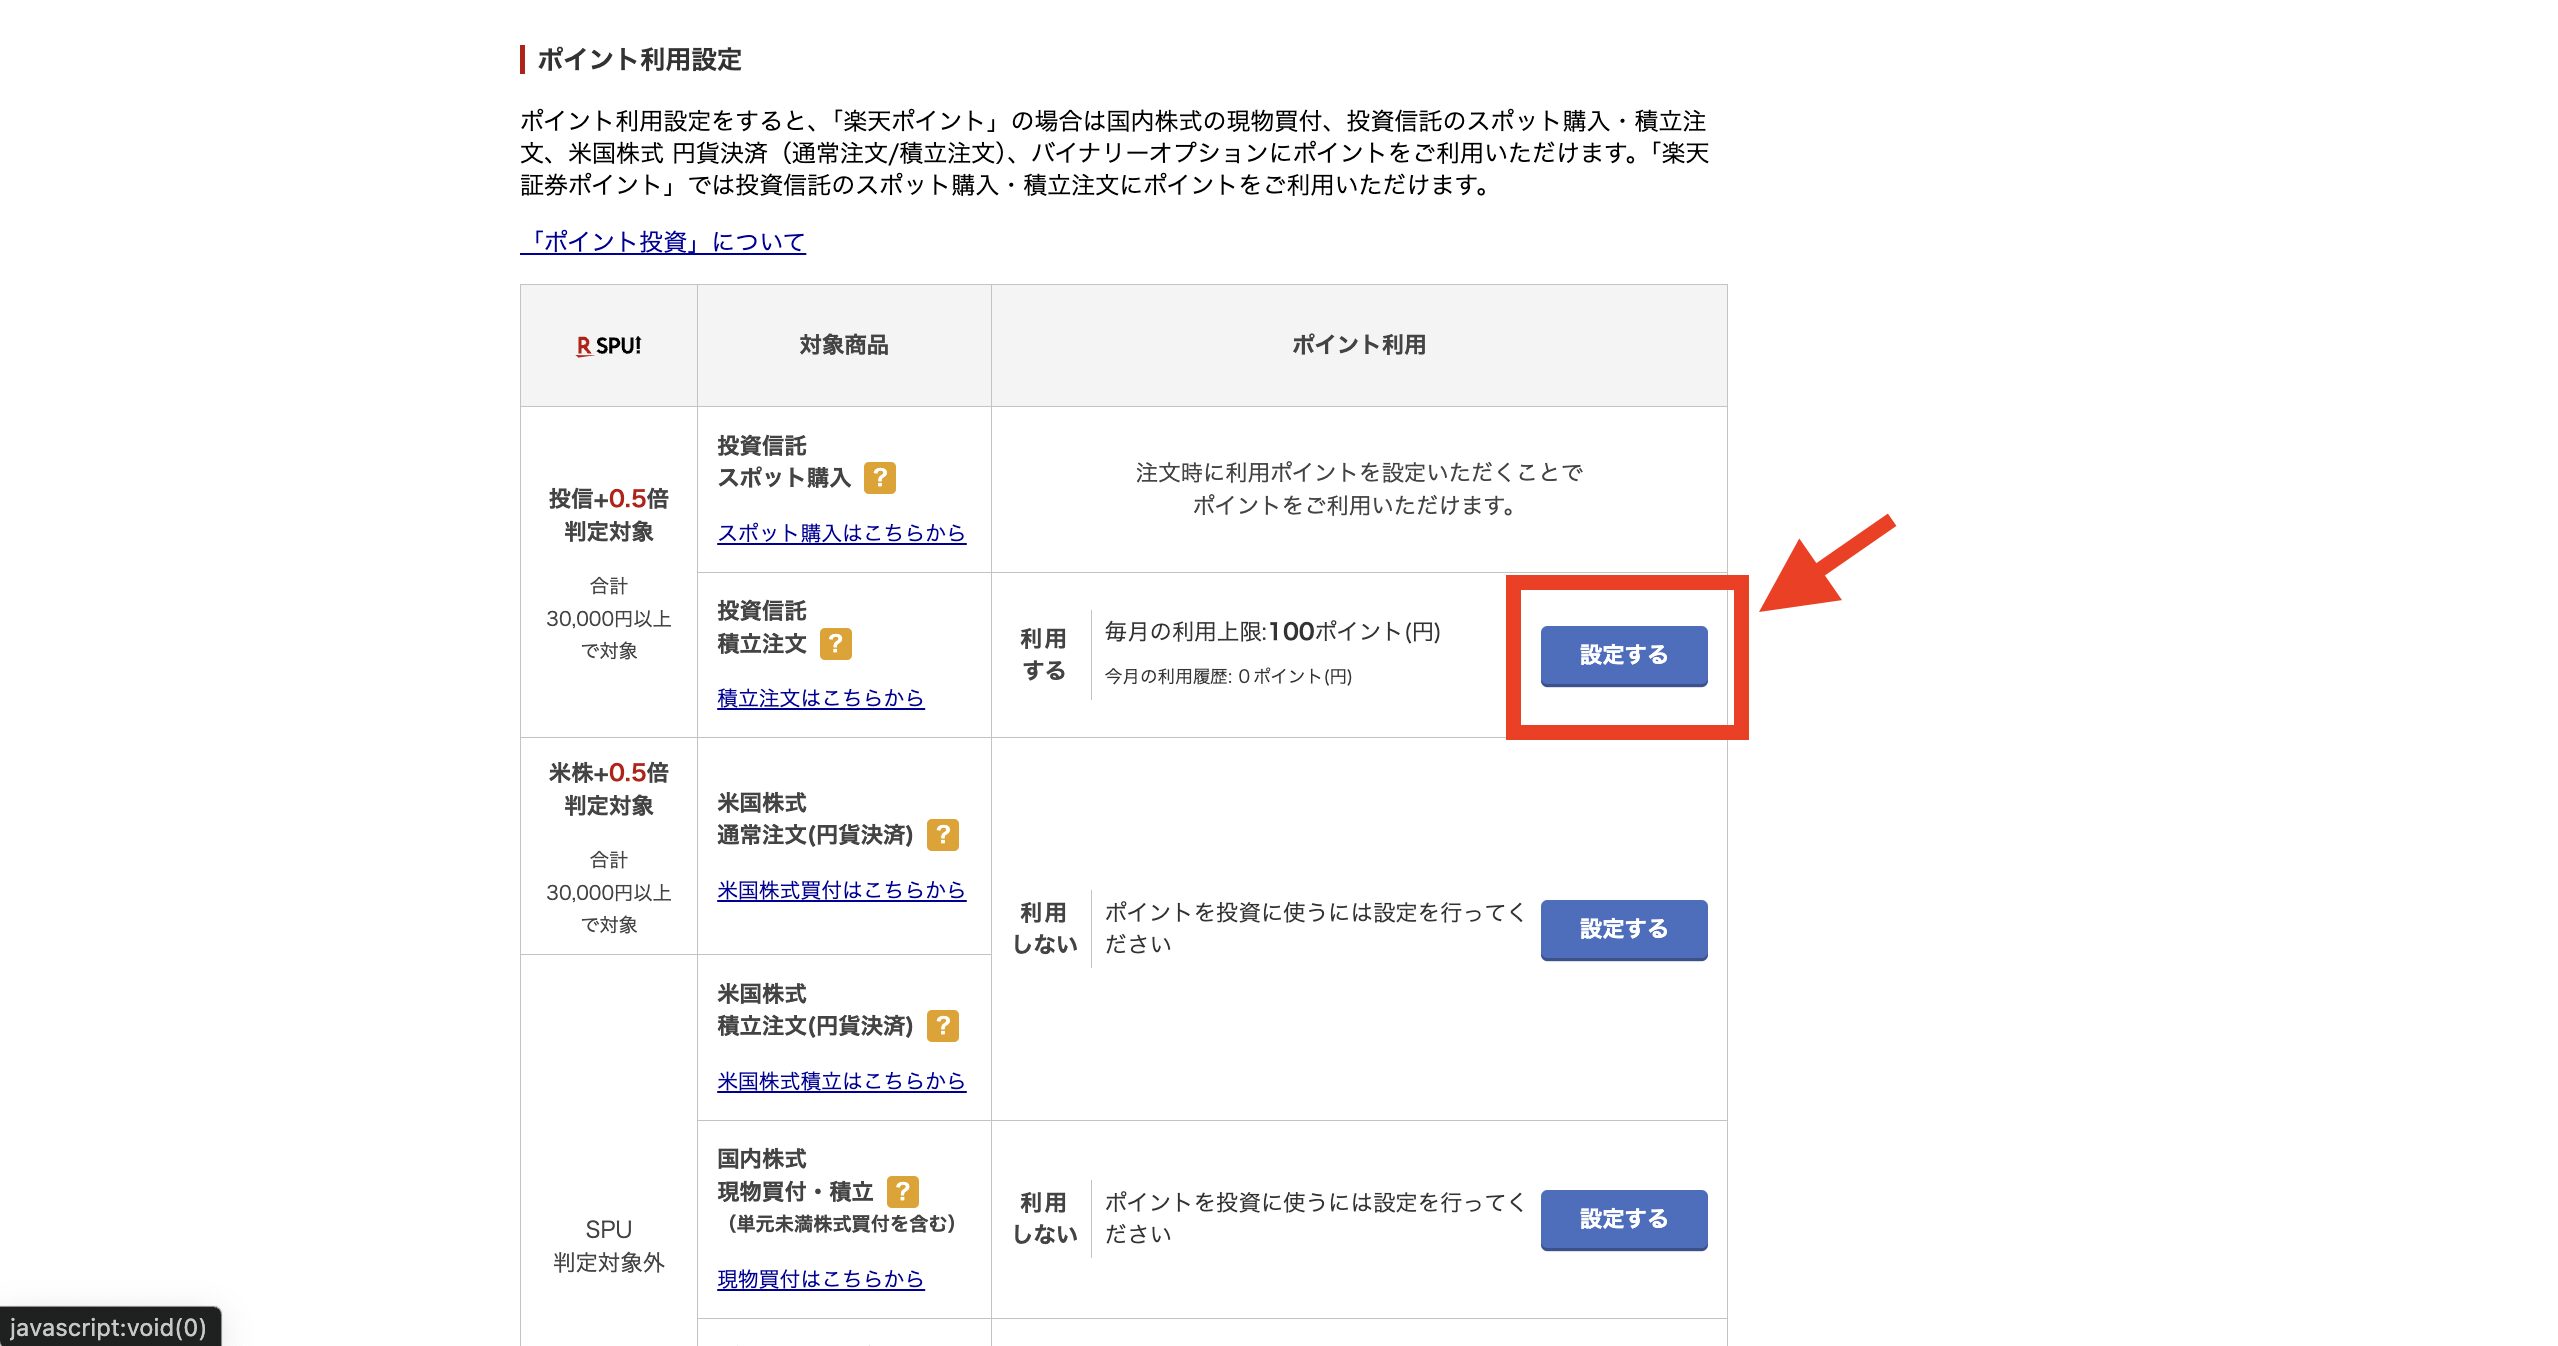Image resolution: width=2558 pixels, height=1346 pixels.
Task: Follow 現物買付はこちらから link
Action: click(x=820, y=1279)
